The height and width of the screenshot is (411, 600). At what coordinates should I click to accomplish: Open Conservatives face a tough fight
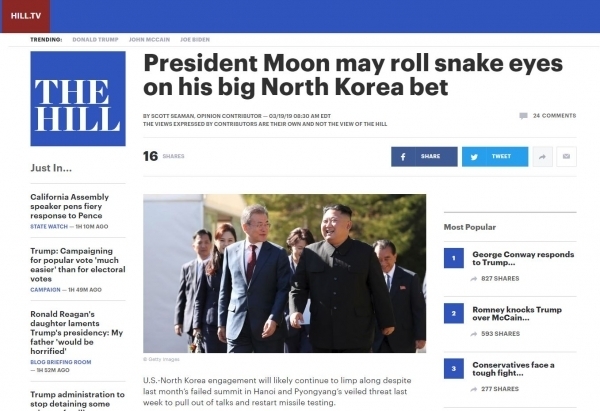(513, 369)
